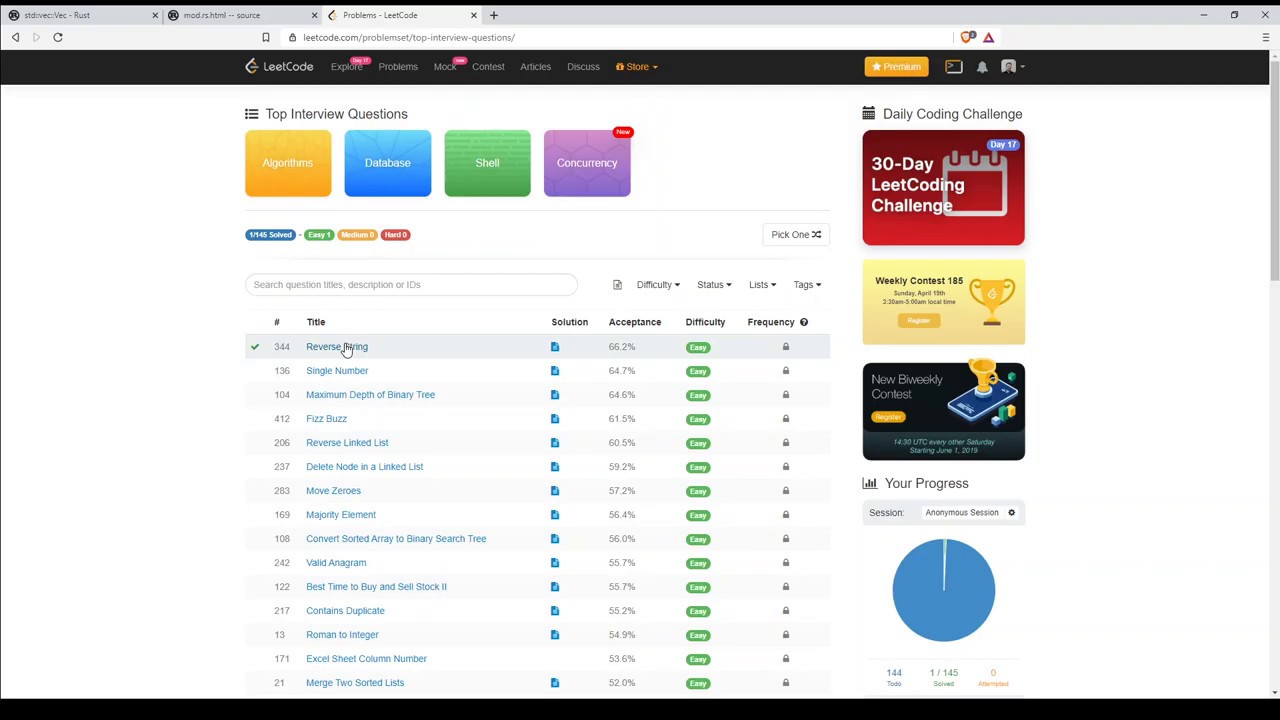Open the playground terminal icon in header
1280x720 pixels.
954,67
